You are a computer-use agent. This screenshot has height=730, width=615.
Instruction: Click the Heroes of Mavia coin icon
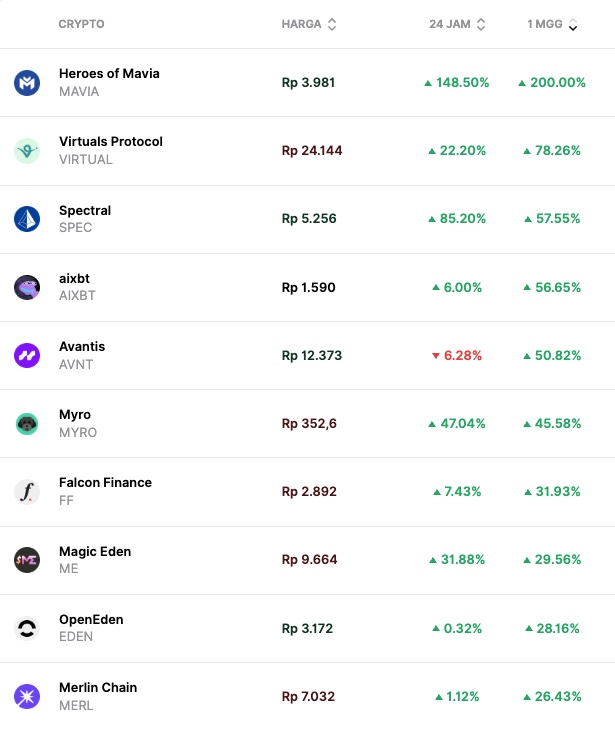tap(27, 83)
